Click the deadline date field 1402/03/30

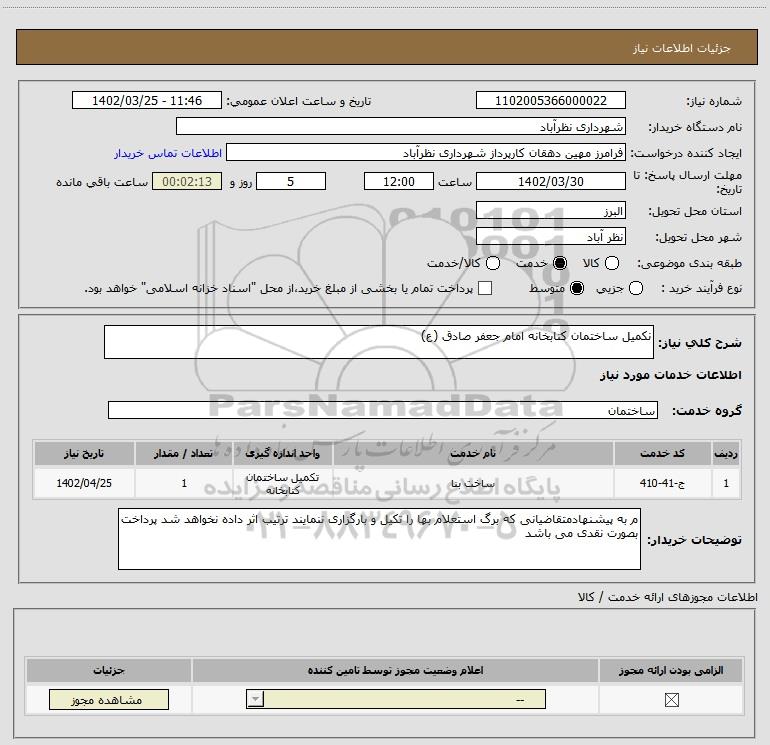[550, 181]
